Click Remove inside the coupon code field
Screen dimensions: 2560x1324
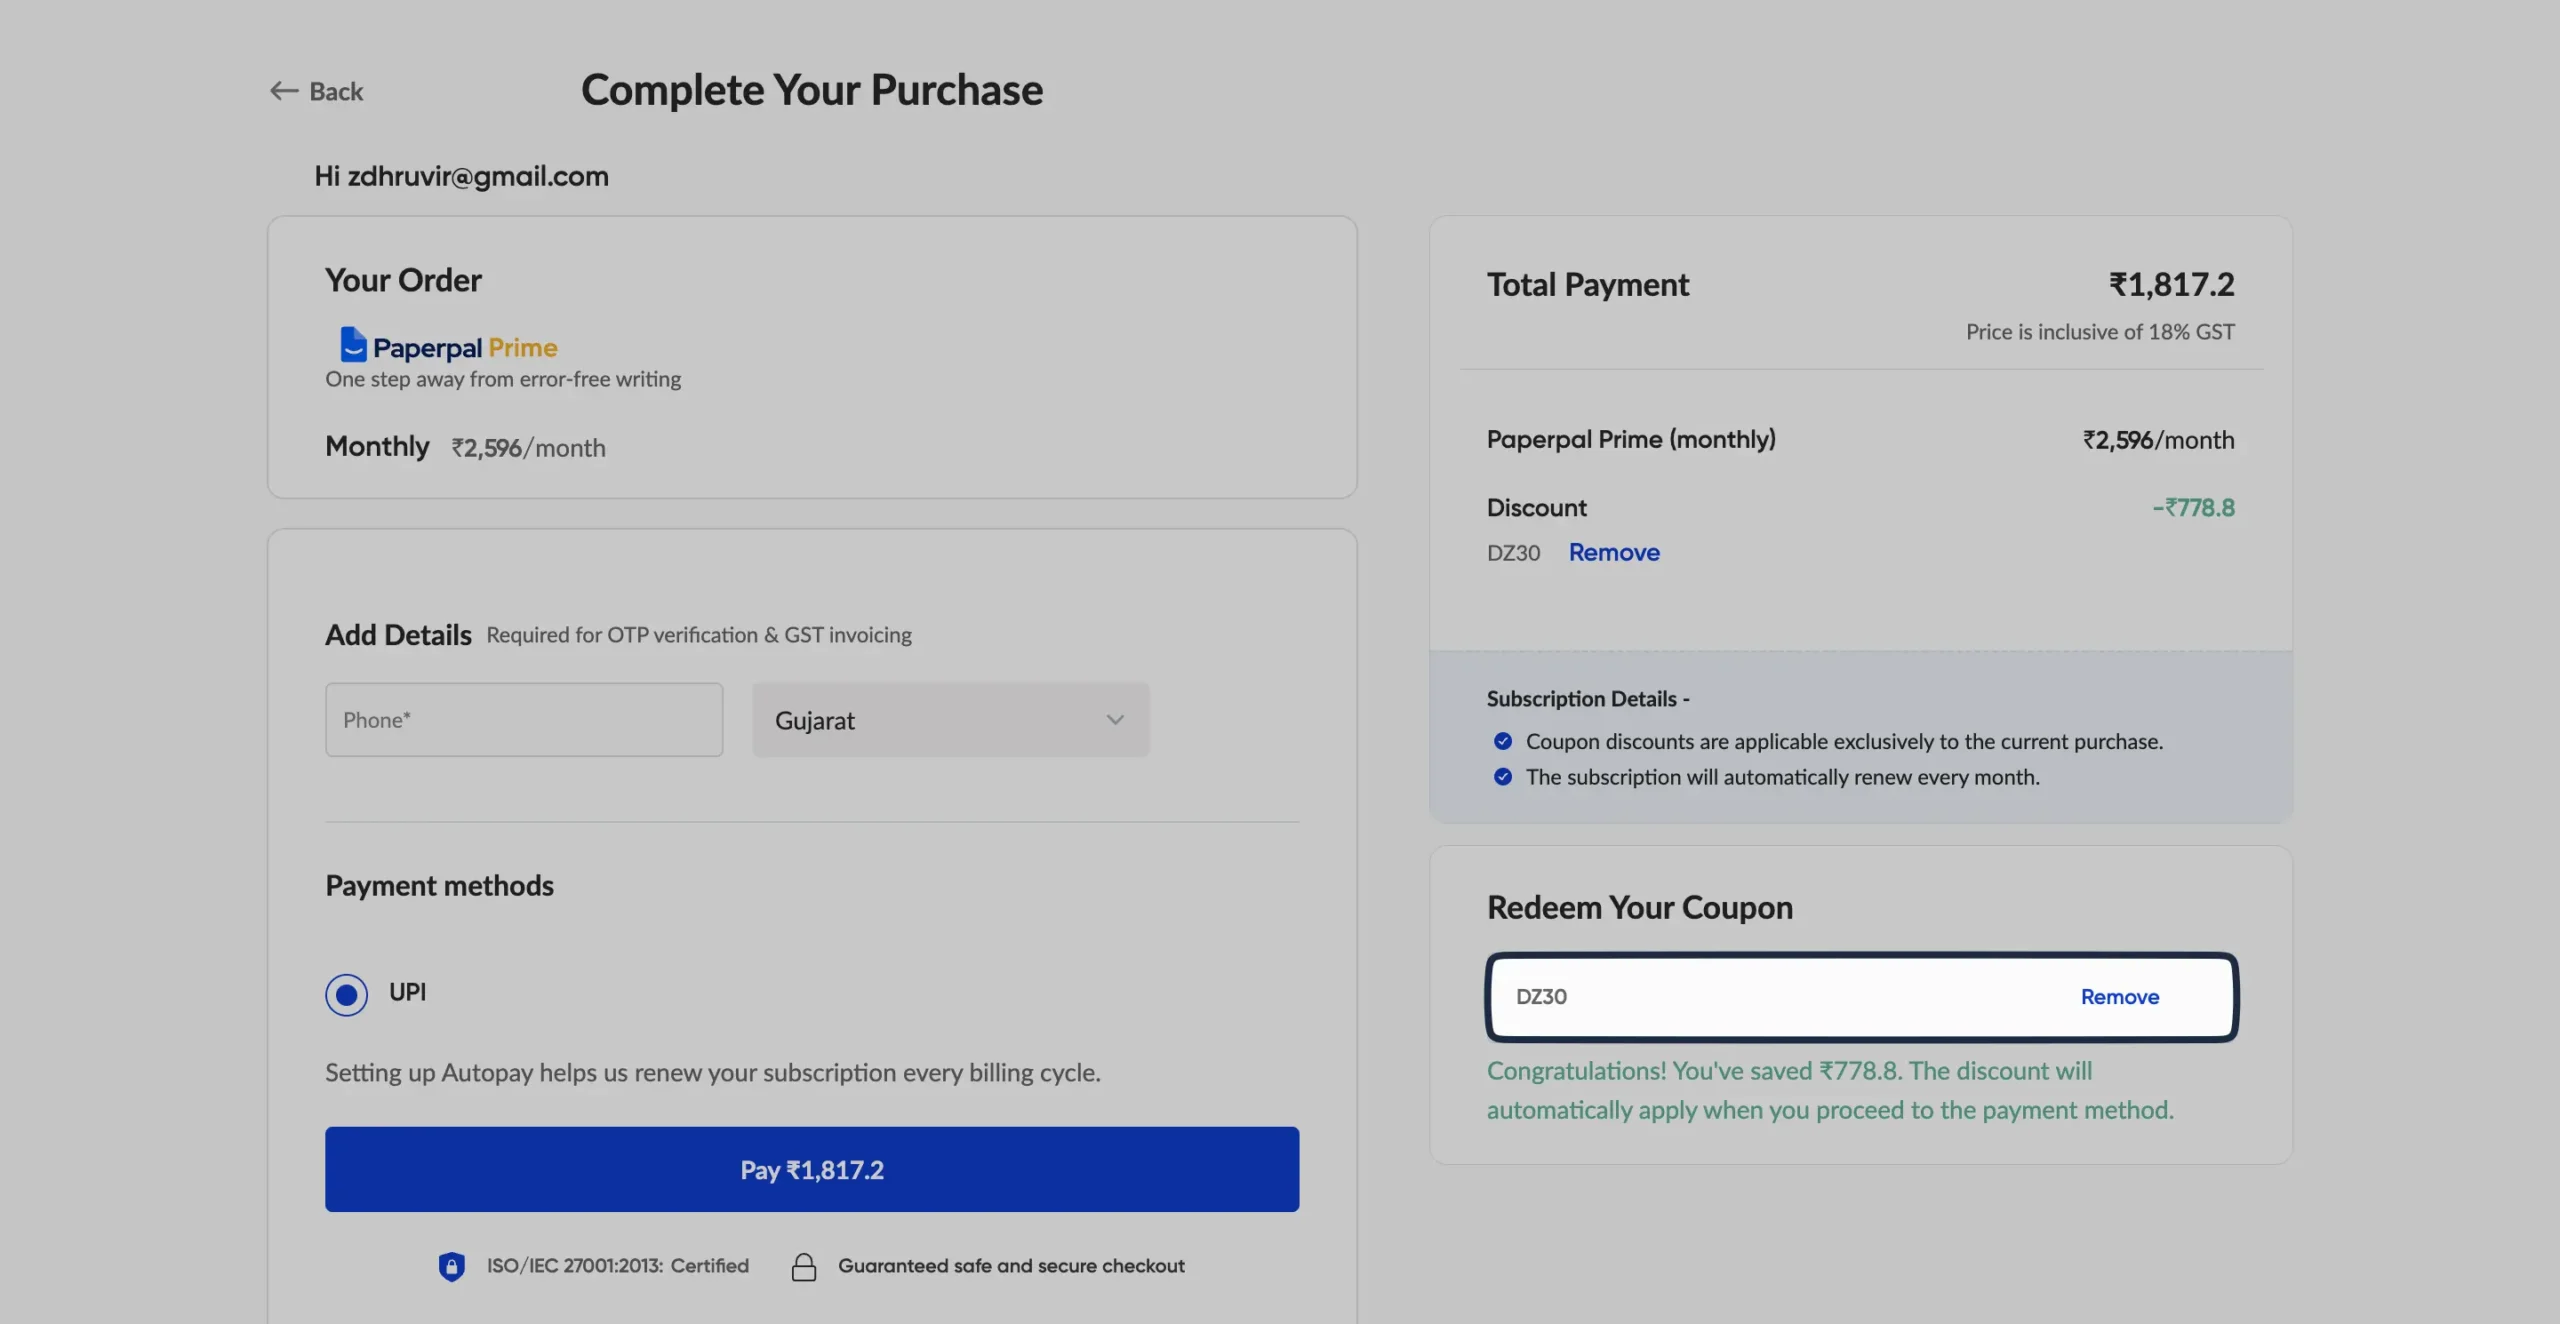tap(2120, 997)
